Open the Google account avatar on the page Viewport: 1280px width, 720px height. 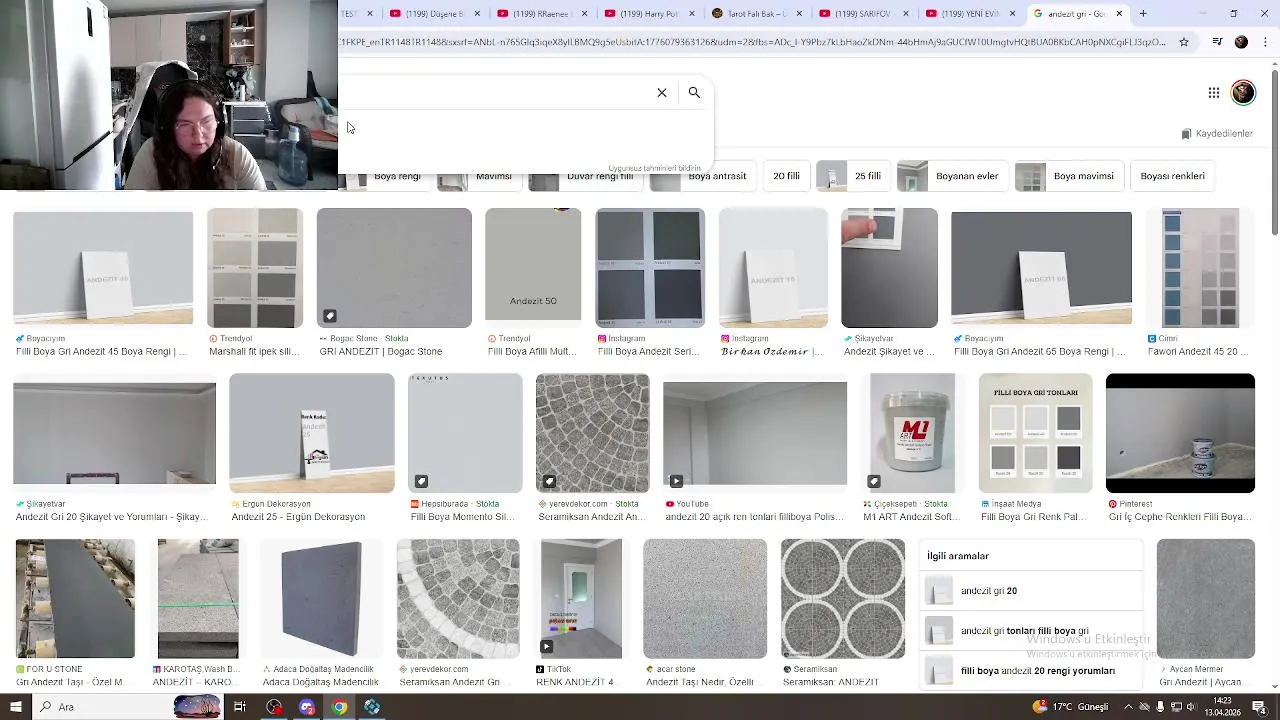tap(1243, 92)
